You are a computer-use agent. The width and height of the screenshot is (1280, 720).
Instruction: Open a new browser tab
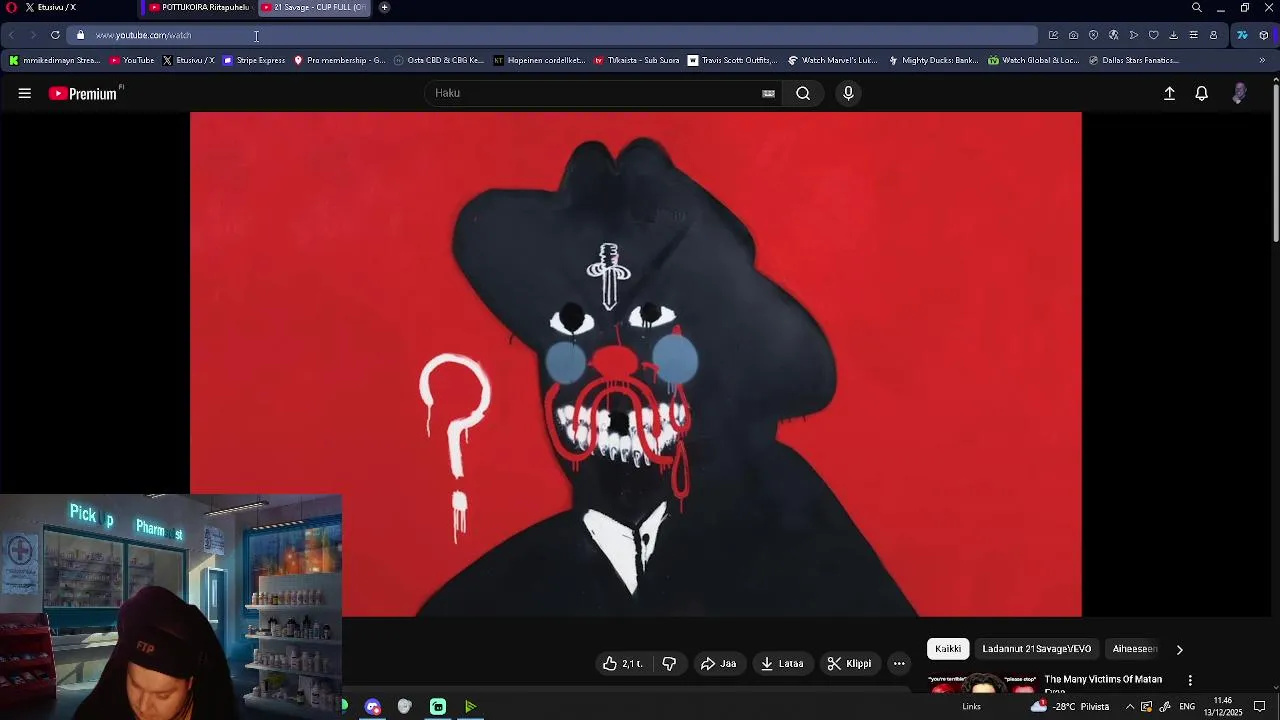coord(384,7)
